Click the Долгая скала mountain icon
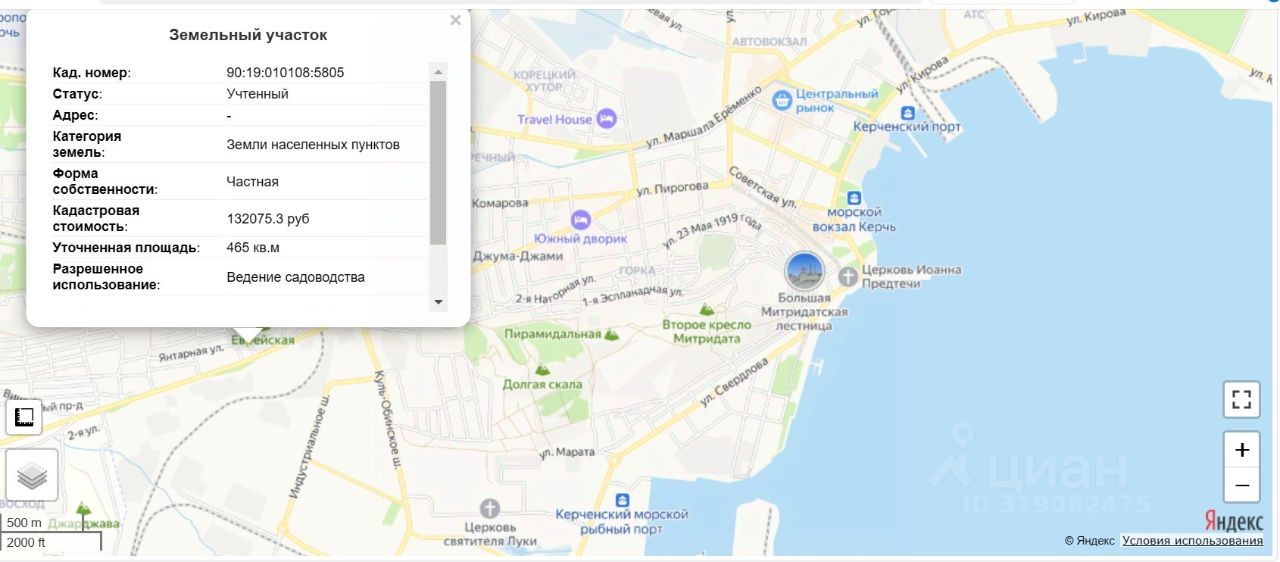 [543, 369]
